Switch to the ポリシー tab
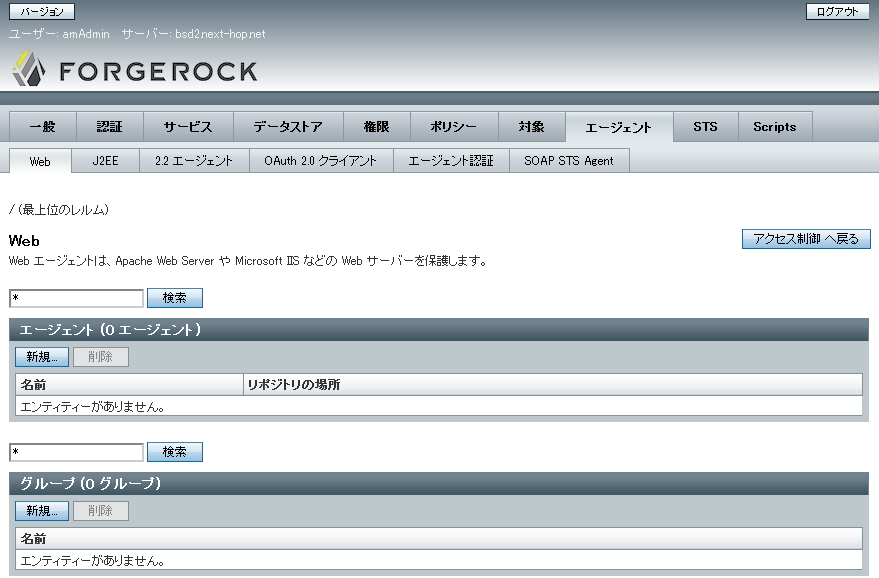The width and height of the screenshot is (879, 578). [452, 127]
